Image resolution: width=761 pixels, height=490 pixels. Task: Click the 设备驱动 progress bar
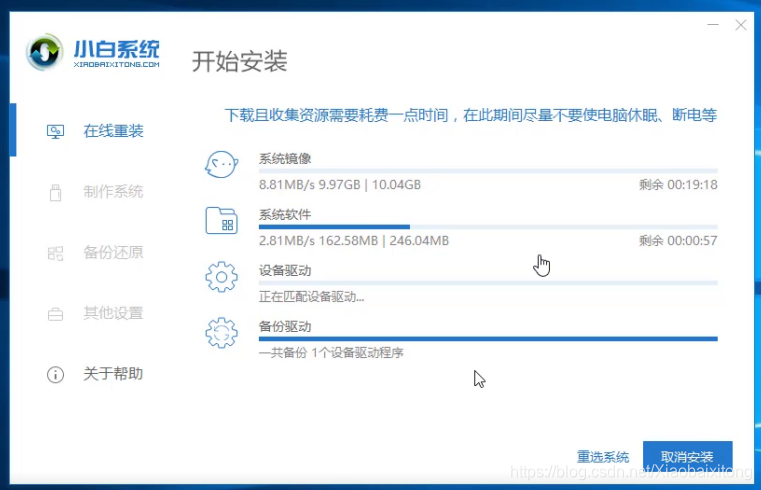[488, 283]
